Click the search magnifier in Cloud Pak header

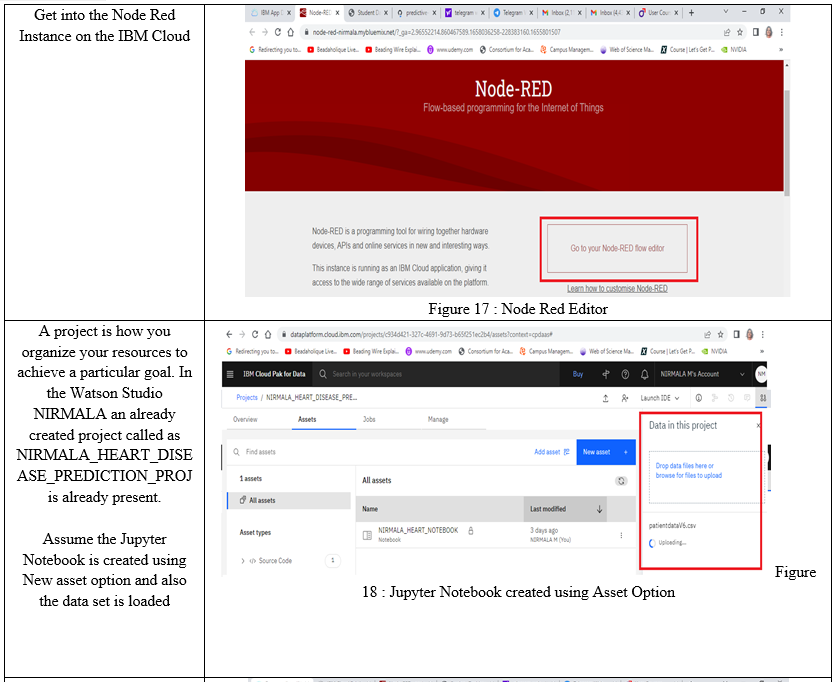click(323, 374)
